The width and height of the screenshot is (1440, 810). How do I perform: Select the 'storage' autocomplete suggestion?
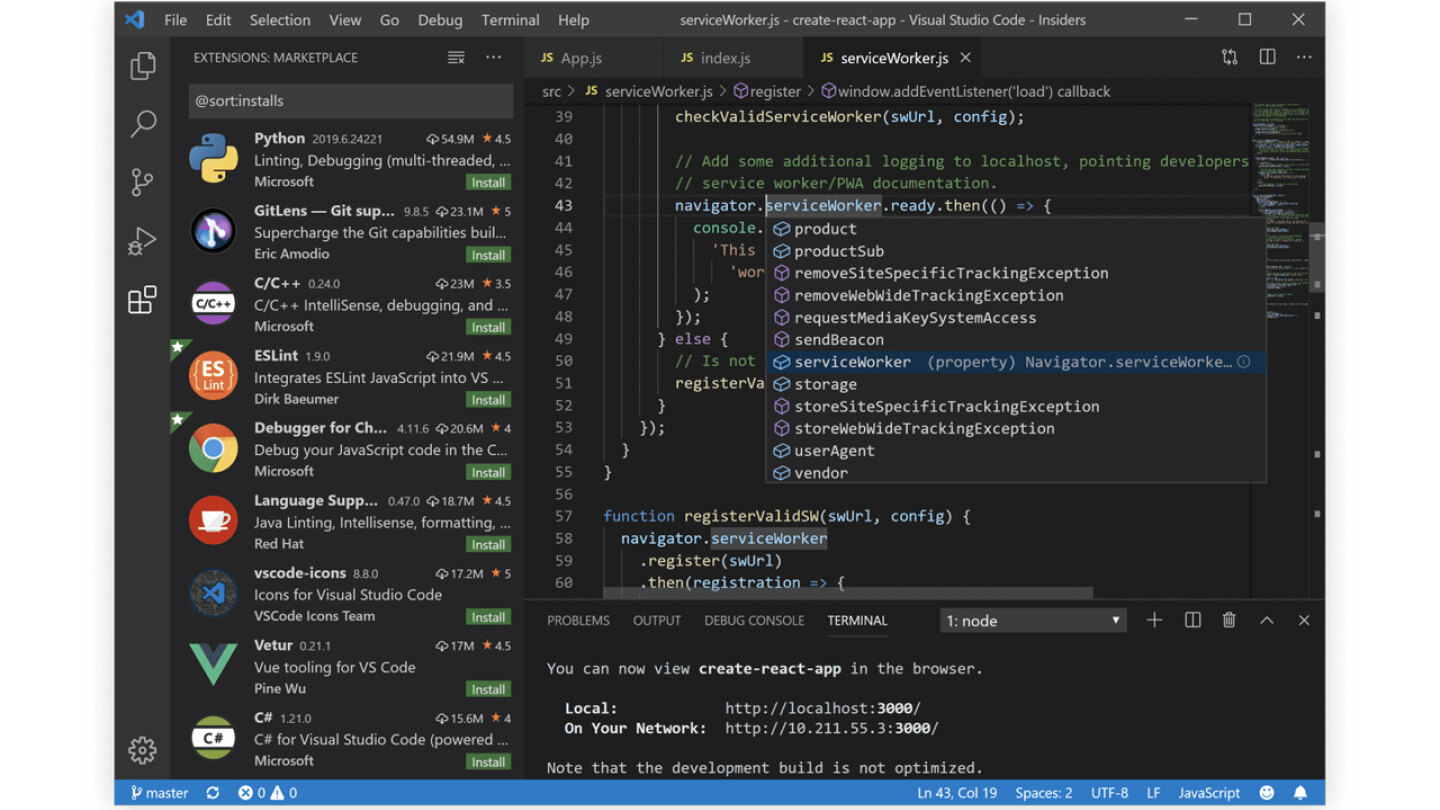(x=1016, y=384)
